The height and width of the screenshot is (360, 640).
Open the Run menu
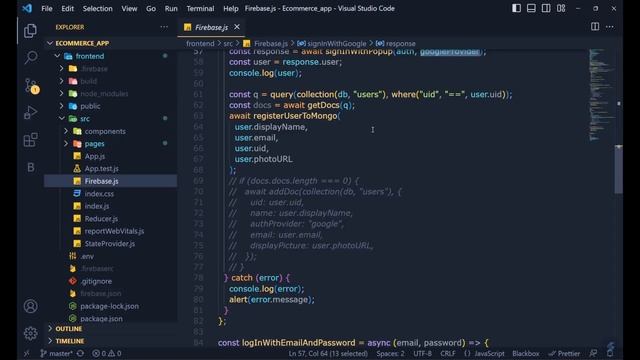pos(171,9)
